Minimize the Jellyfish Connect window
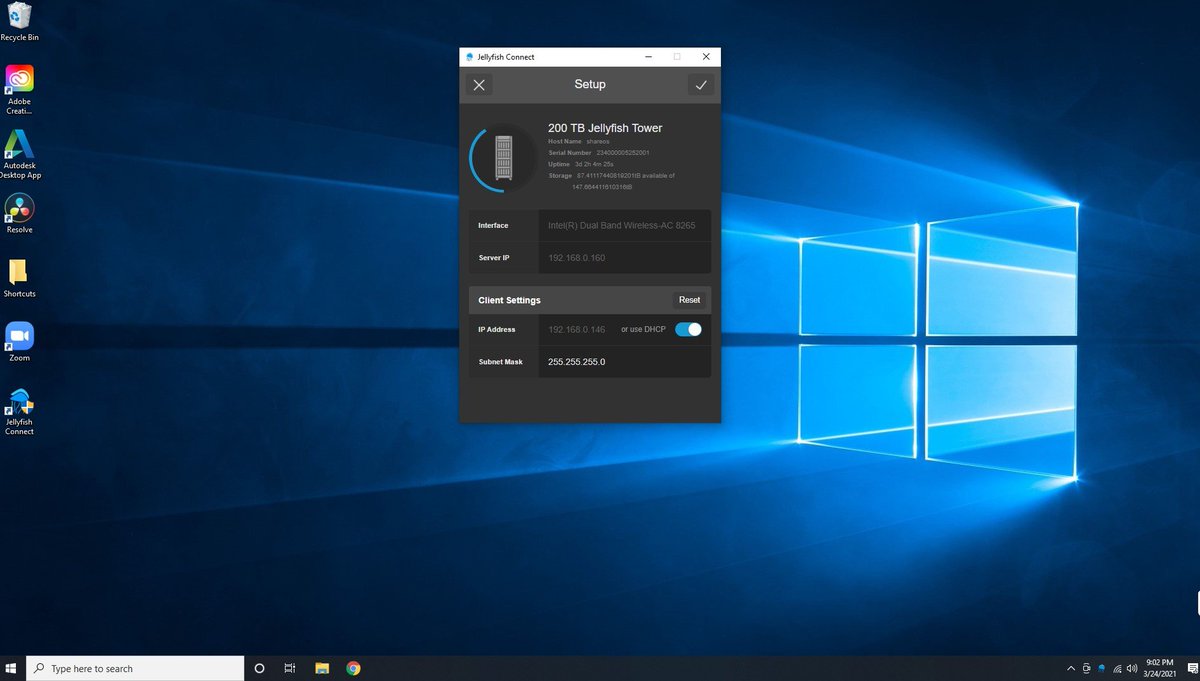Image resolution: width=1200 pixels, height=681 pixels. (647, 57)
